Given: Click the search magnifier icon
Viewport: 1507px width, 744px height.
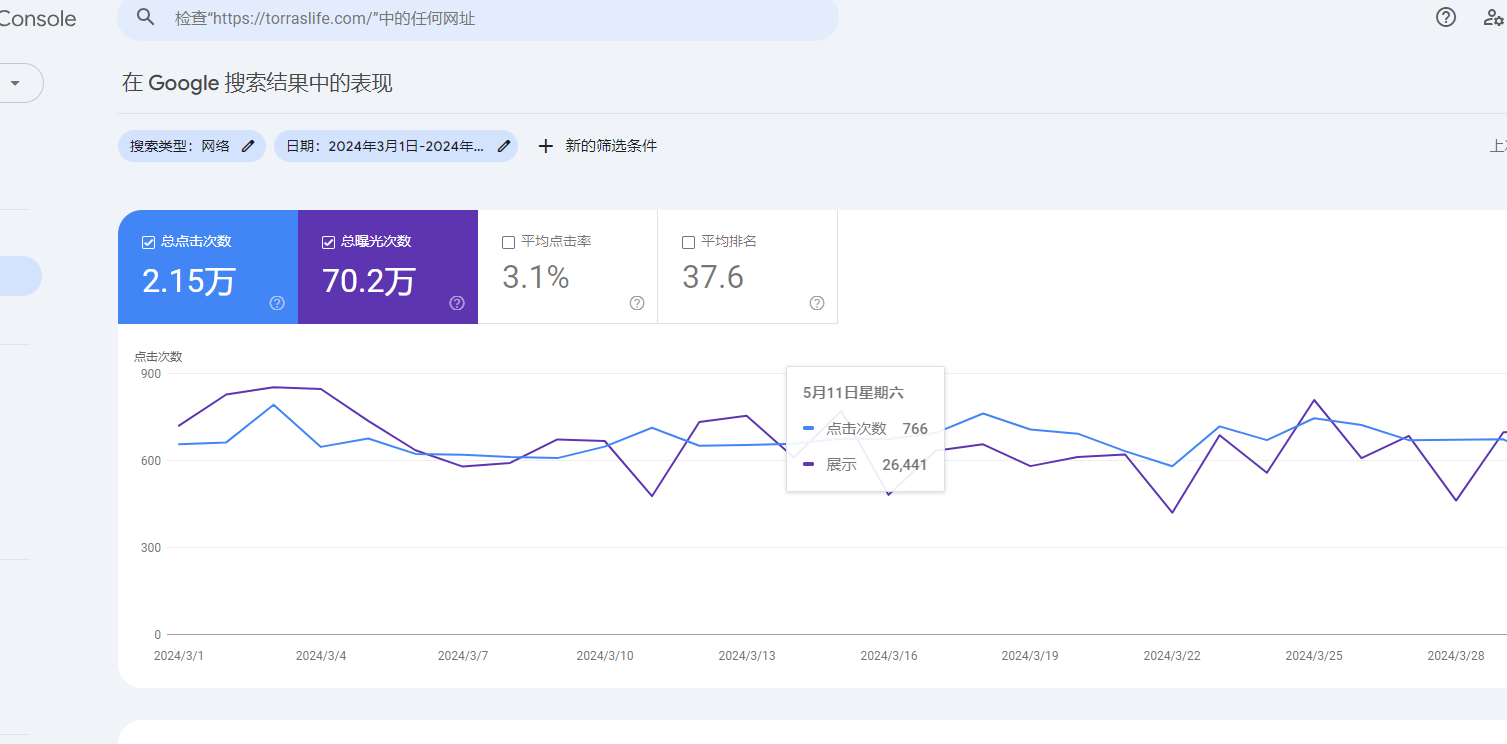Looking at the screenshot, I should [x=146, y=18].
